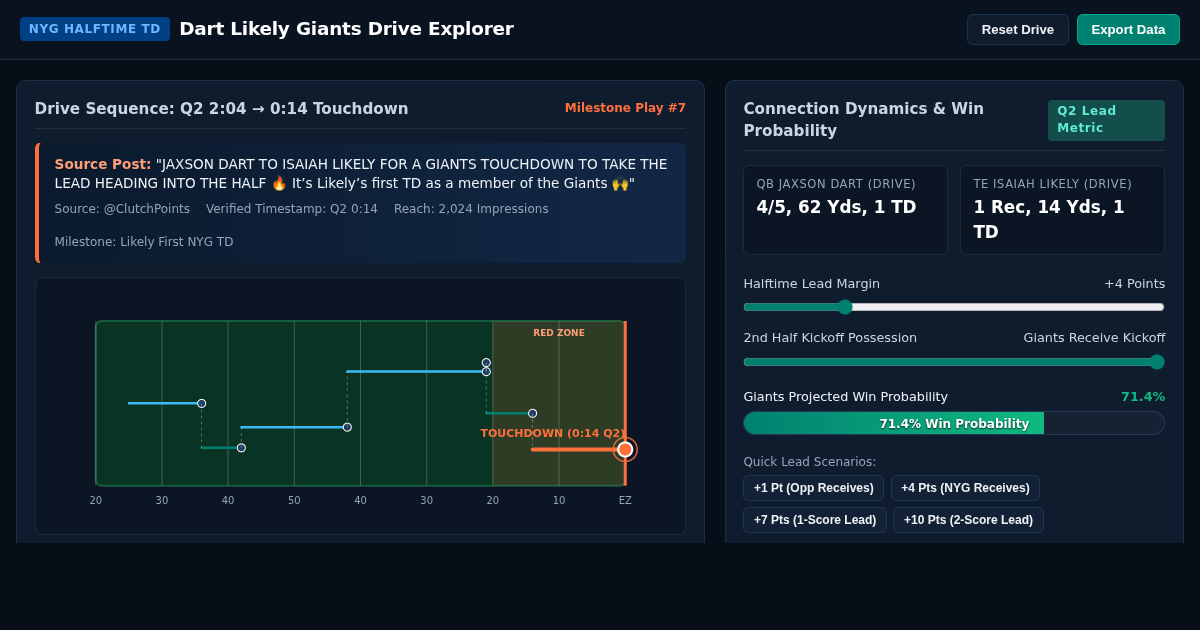Apply the +7 Pts (1-Score Lead) scenario
The height and width of the screenshot is (630, 1200).
pyautogui.click(x=815, y=520)
